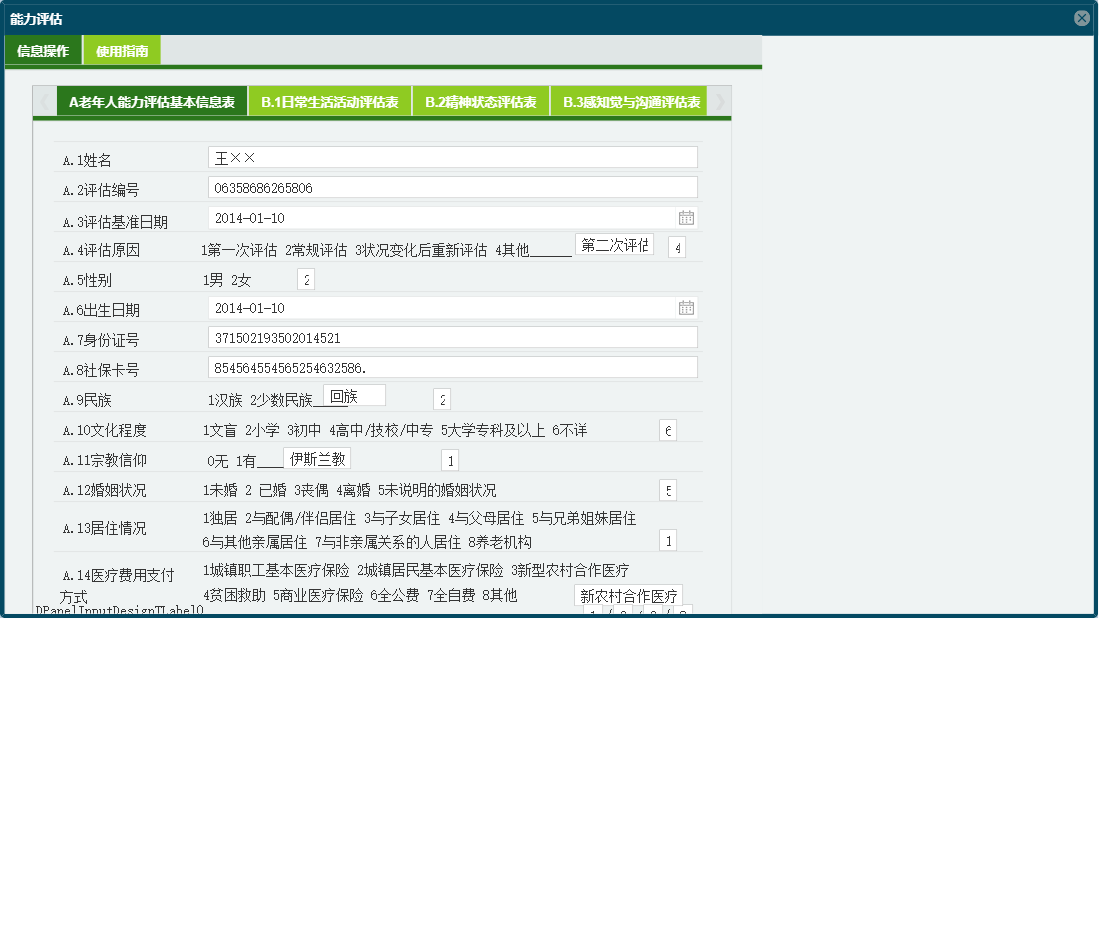Click the right arrow to scroll tabs
The width and height of the screenshot is (1099, 937).
[719, 100]
